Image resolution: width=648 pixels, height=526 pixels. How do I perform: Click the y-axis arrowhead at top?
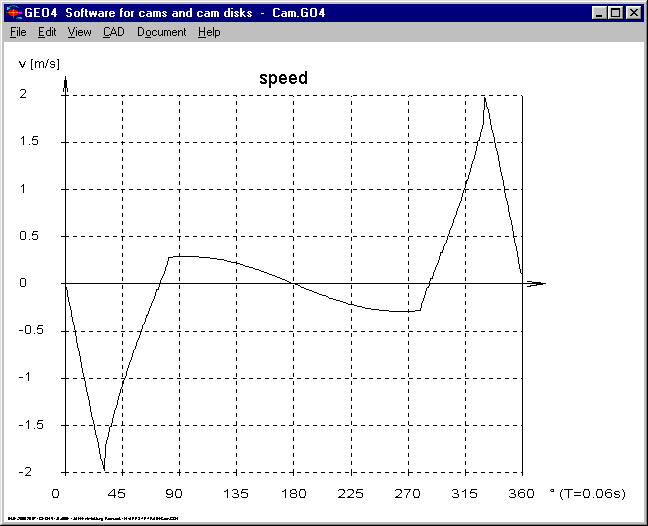[65, 84]
